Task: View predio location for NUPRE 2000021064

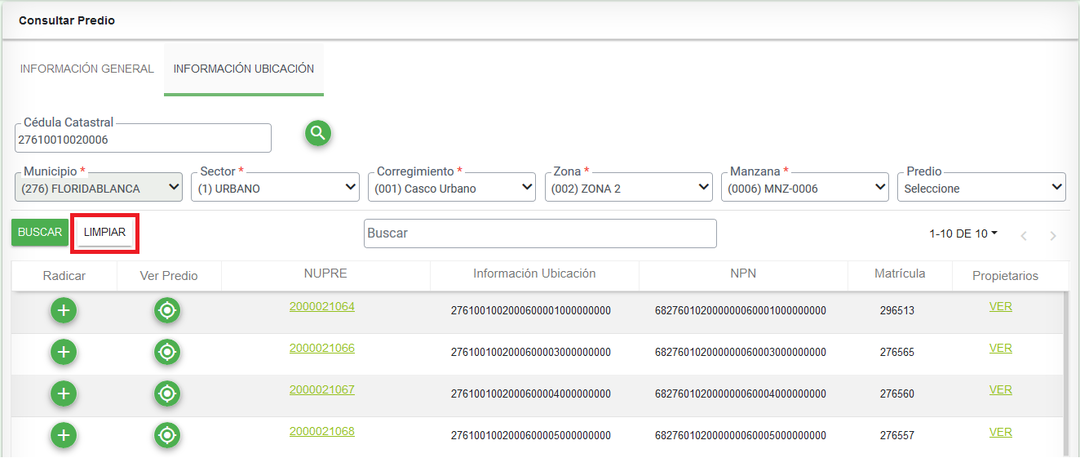Action: [x=167, y=311]
